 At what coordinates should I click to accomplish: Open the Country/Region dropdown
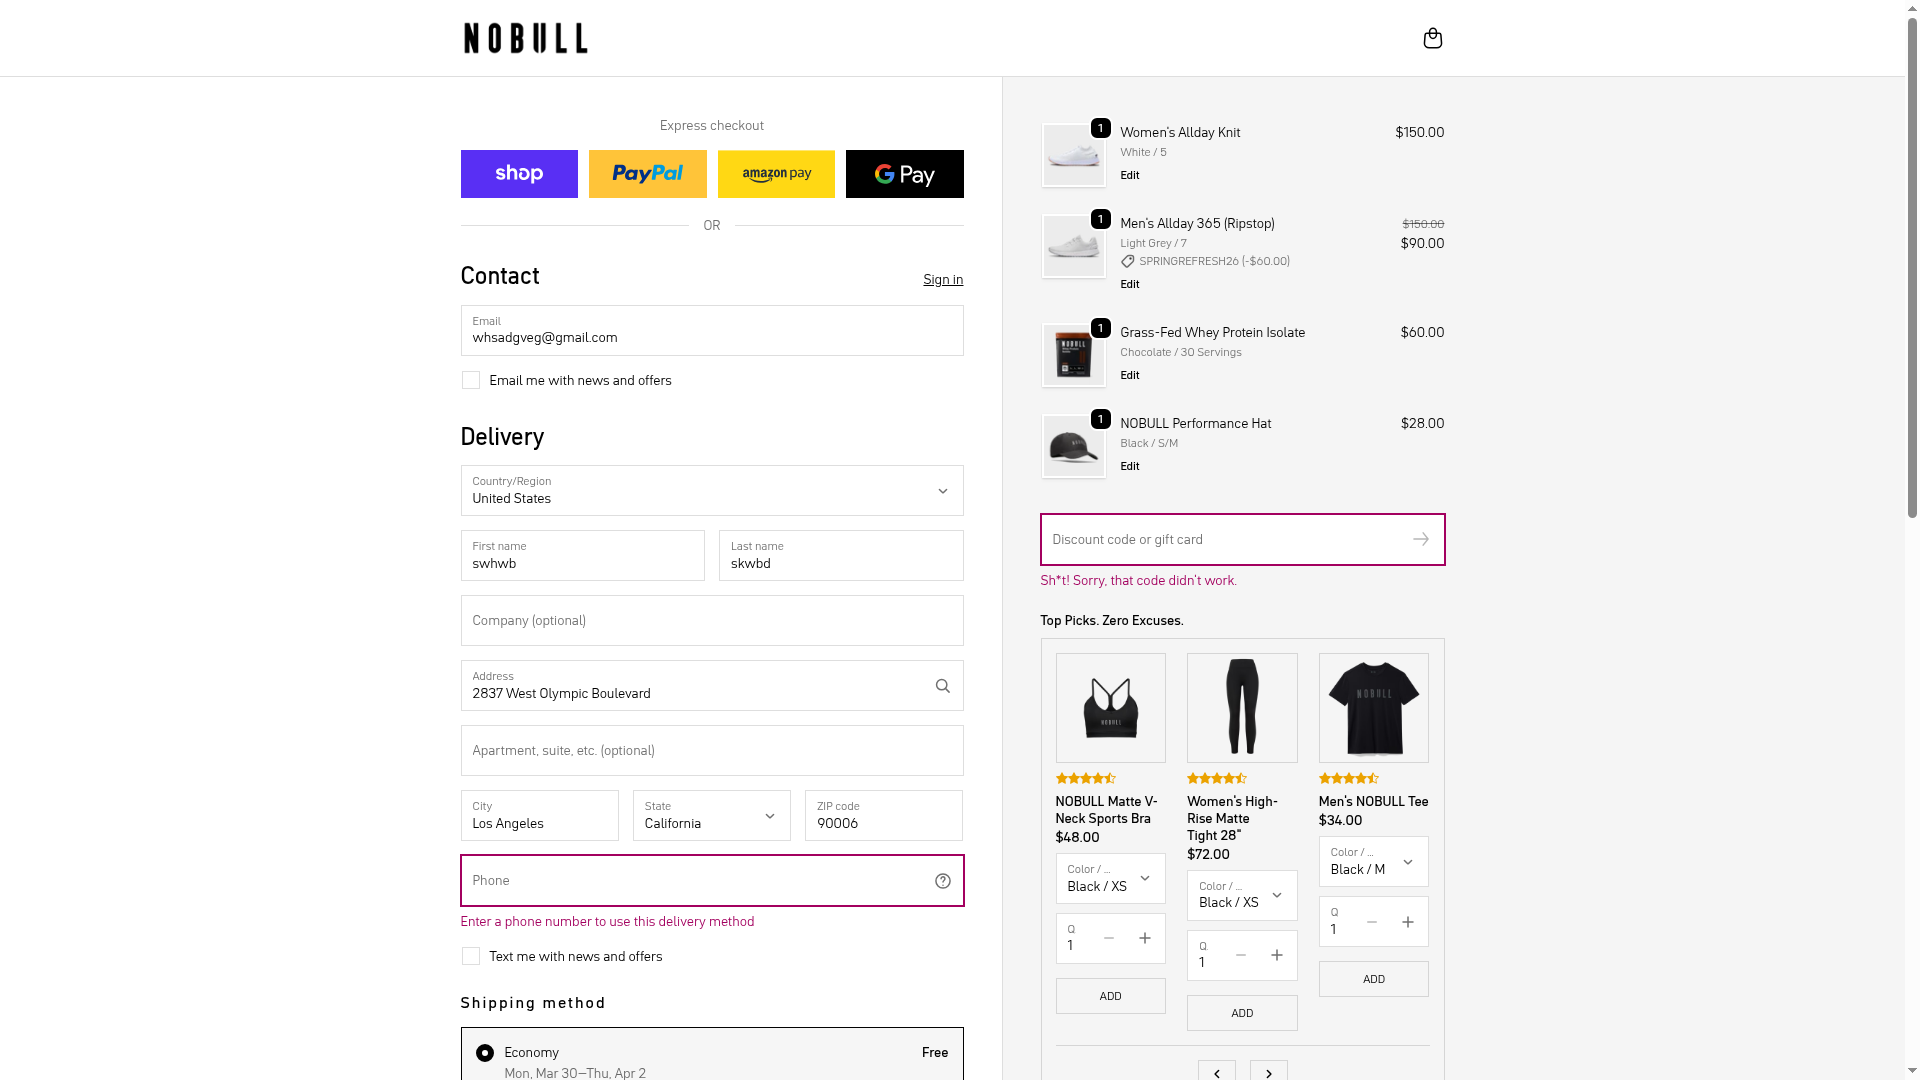(x=711, y=491)
